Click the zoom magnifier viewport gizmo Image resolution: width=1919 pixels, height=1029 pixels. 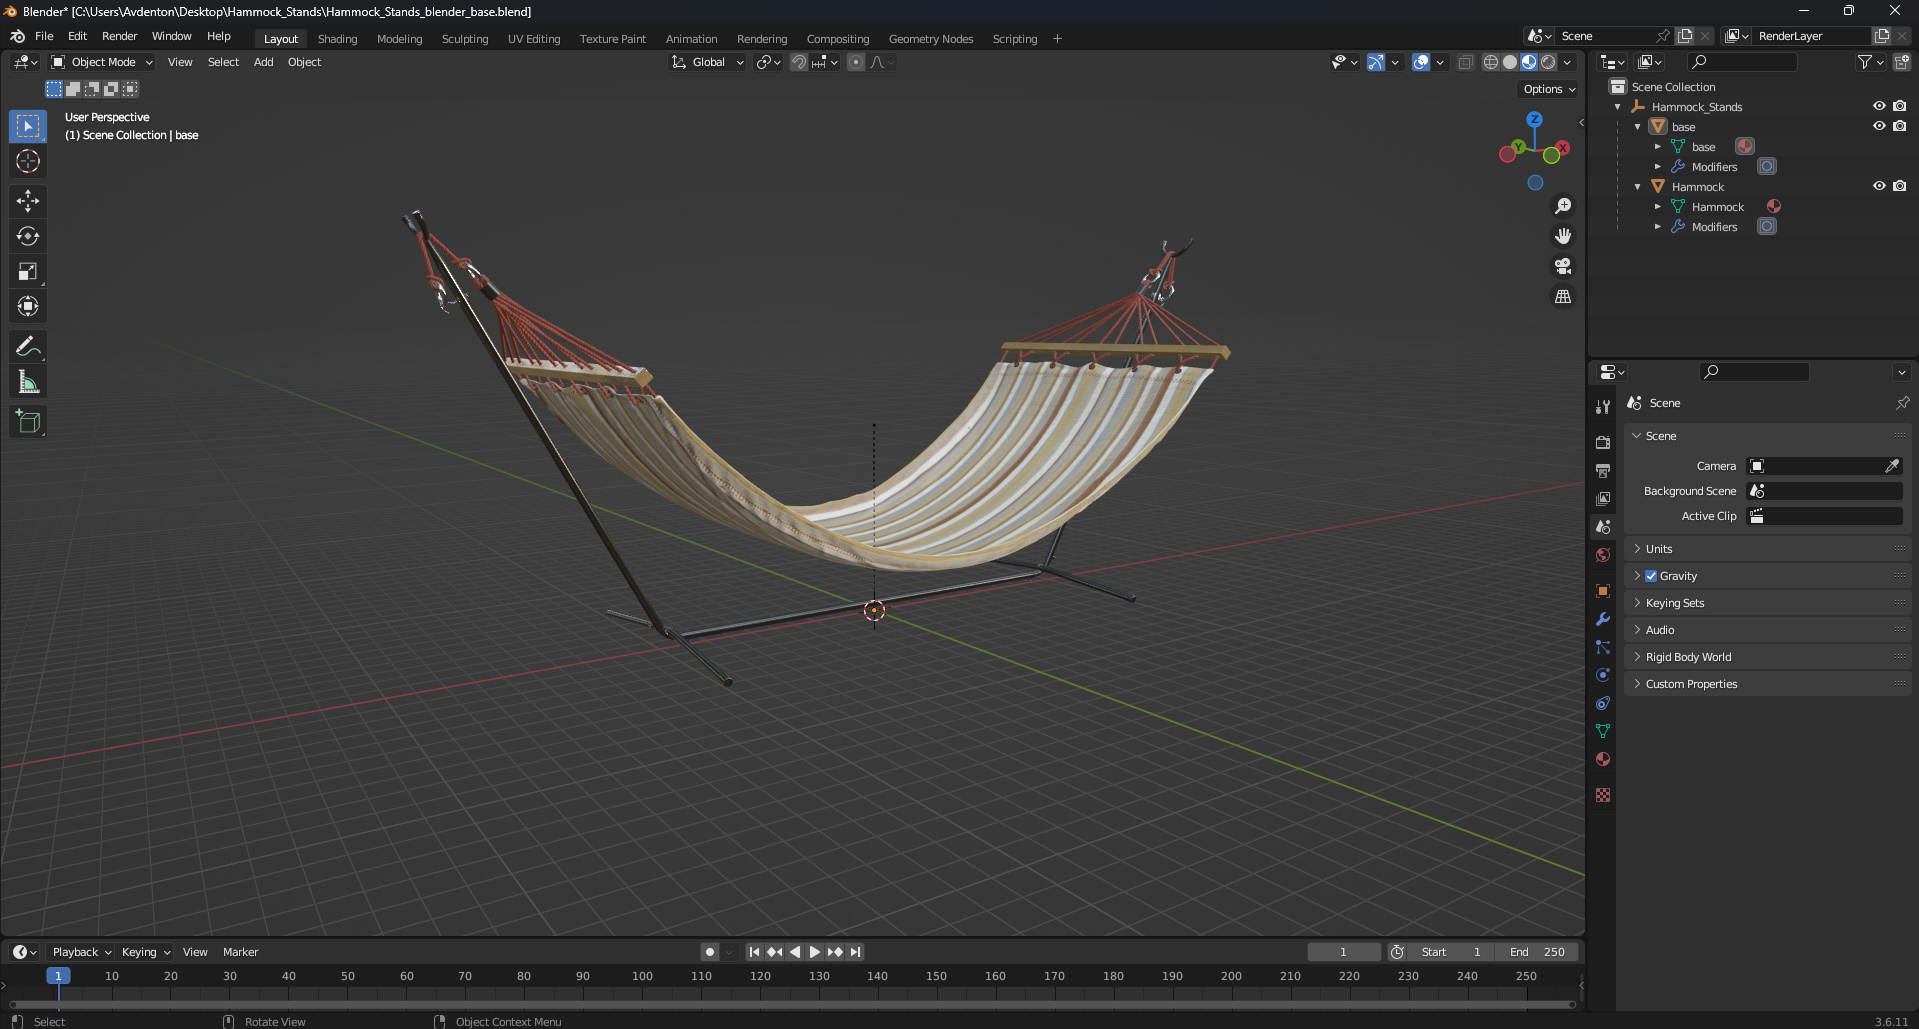[x=1562, y=206]
